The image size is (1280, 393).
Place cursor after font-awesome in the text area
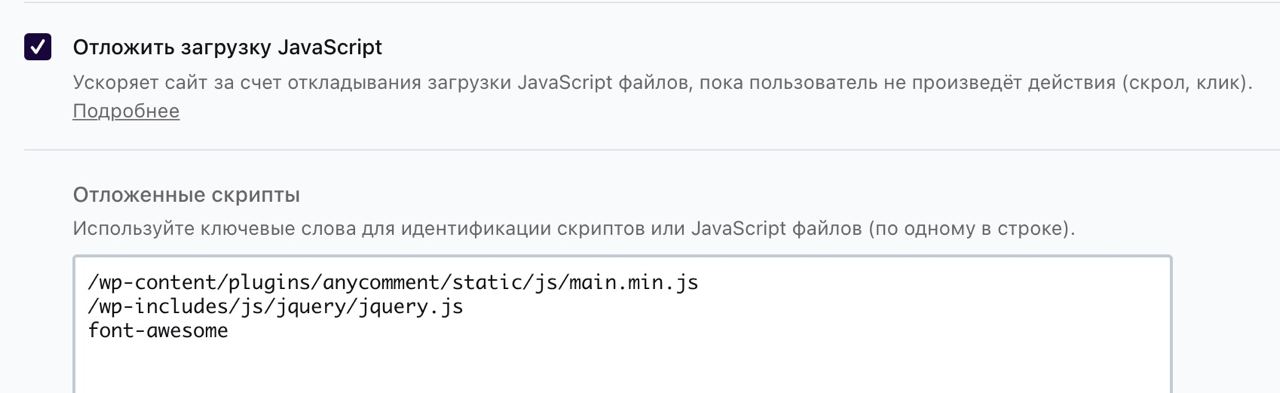point(229,331)
